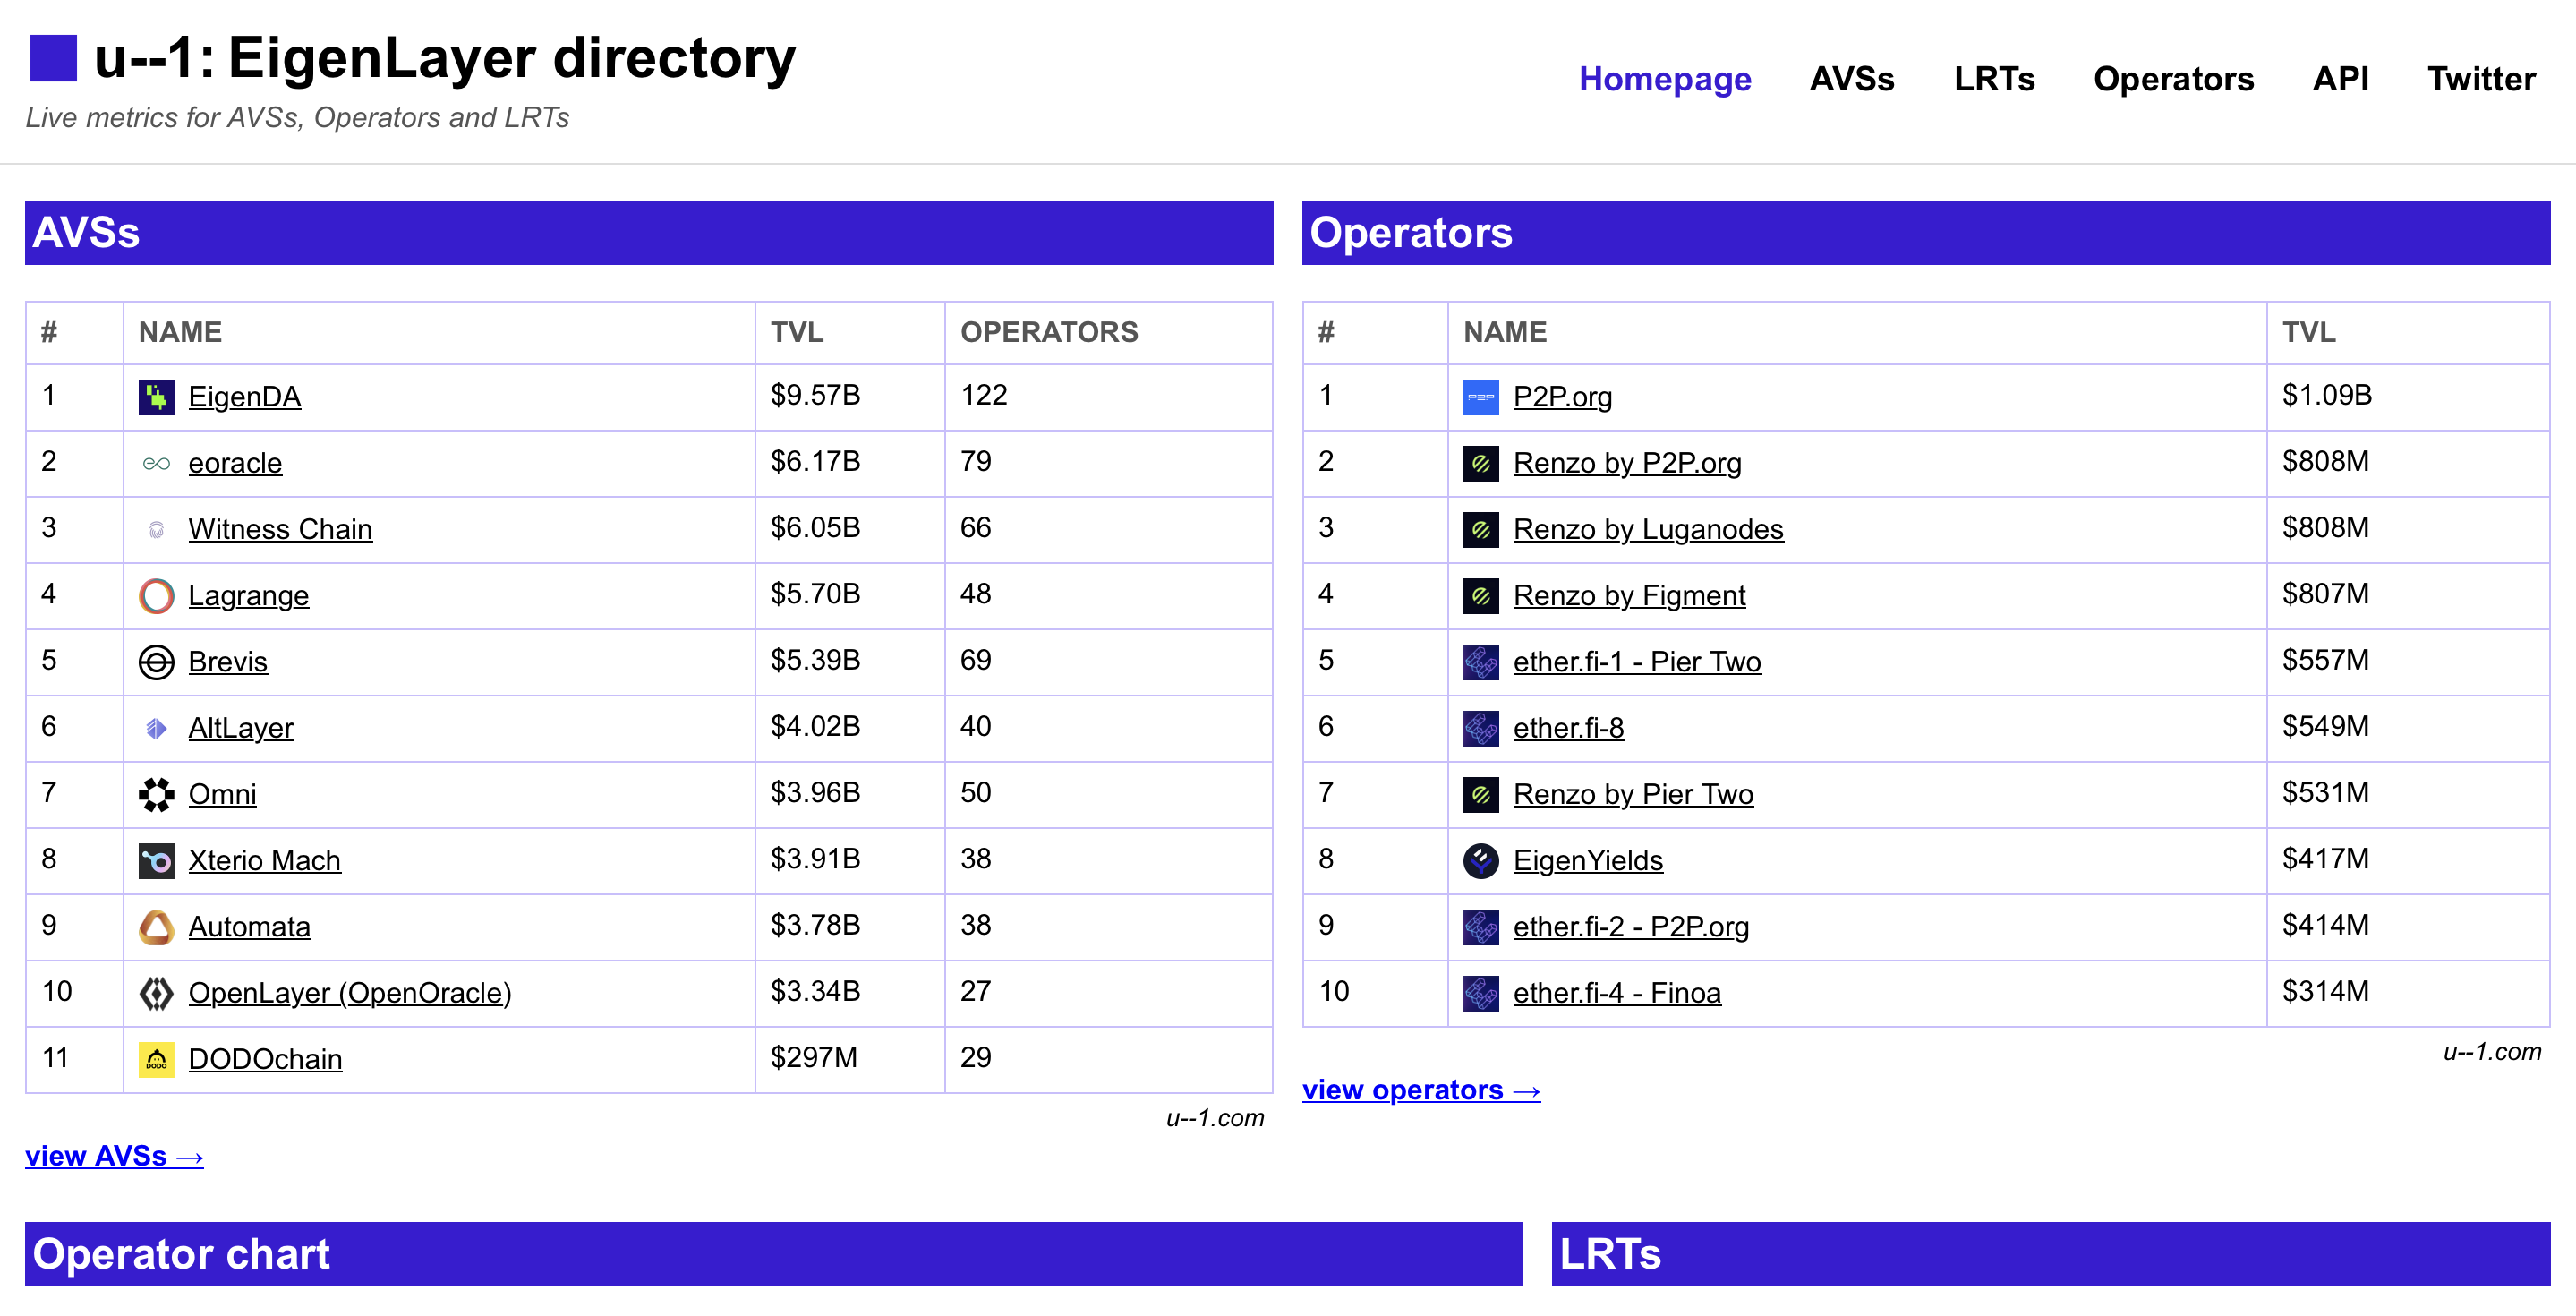Open the AVSs navigation menu item
Viewport: 2576px width, 1316px height.
[x=1851, y=79]
